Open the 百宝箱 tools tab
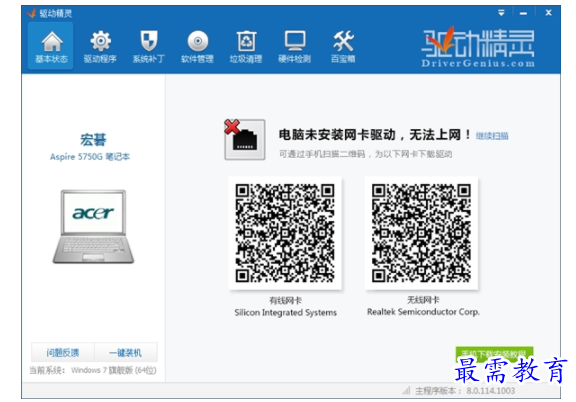Image resolution: width=576 pixels, height=402 pixels. (x=343, y=46)
